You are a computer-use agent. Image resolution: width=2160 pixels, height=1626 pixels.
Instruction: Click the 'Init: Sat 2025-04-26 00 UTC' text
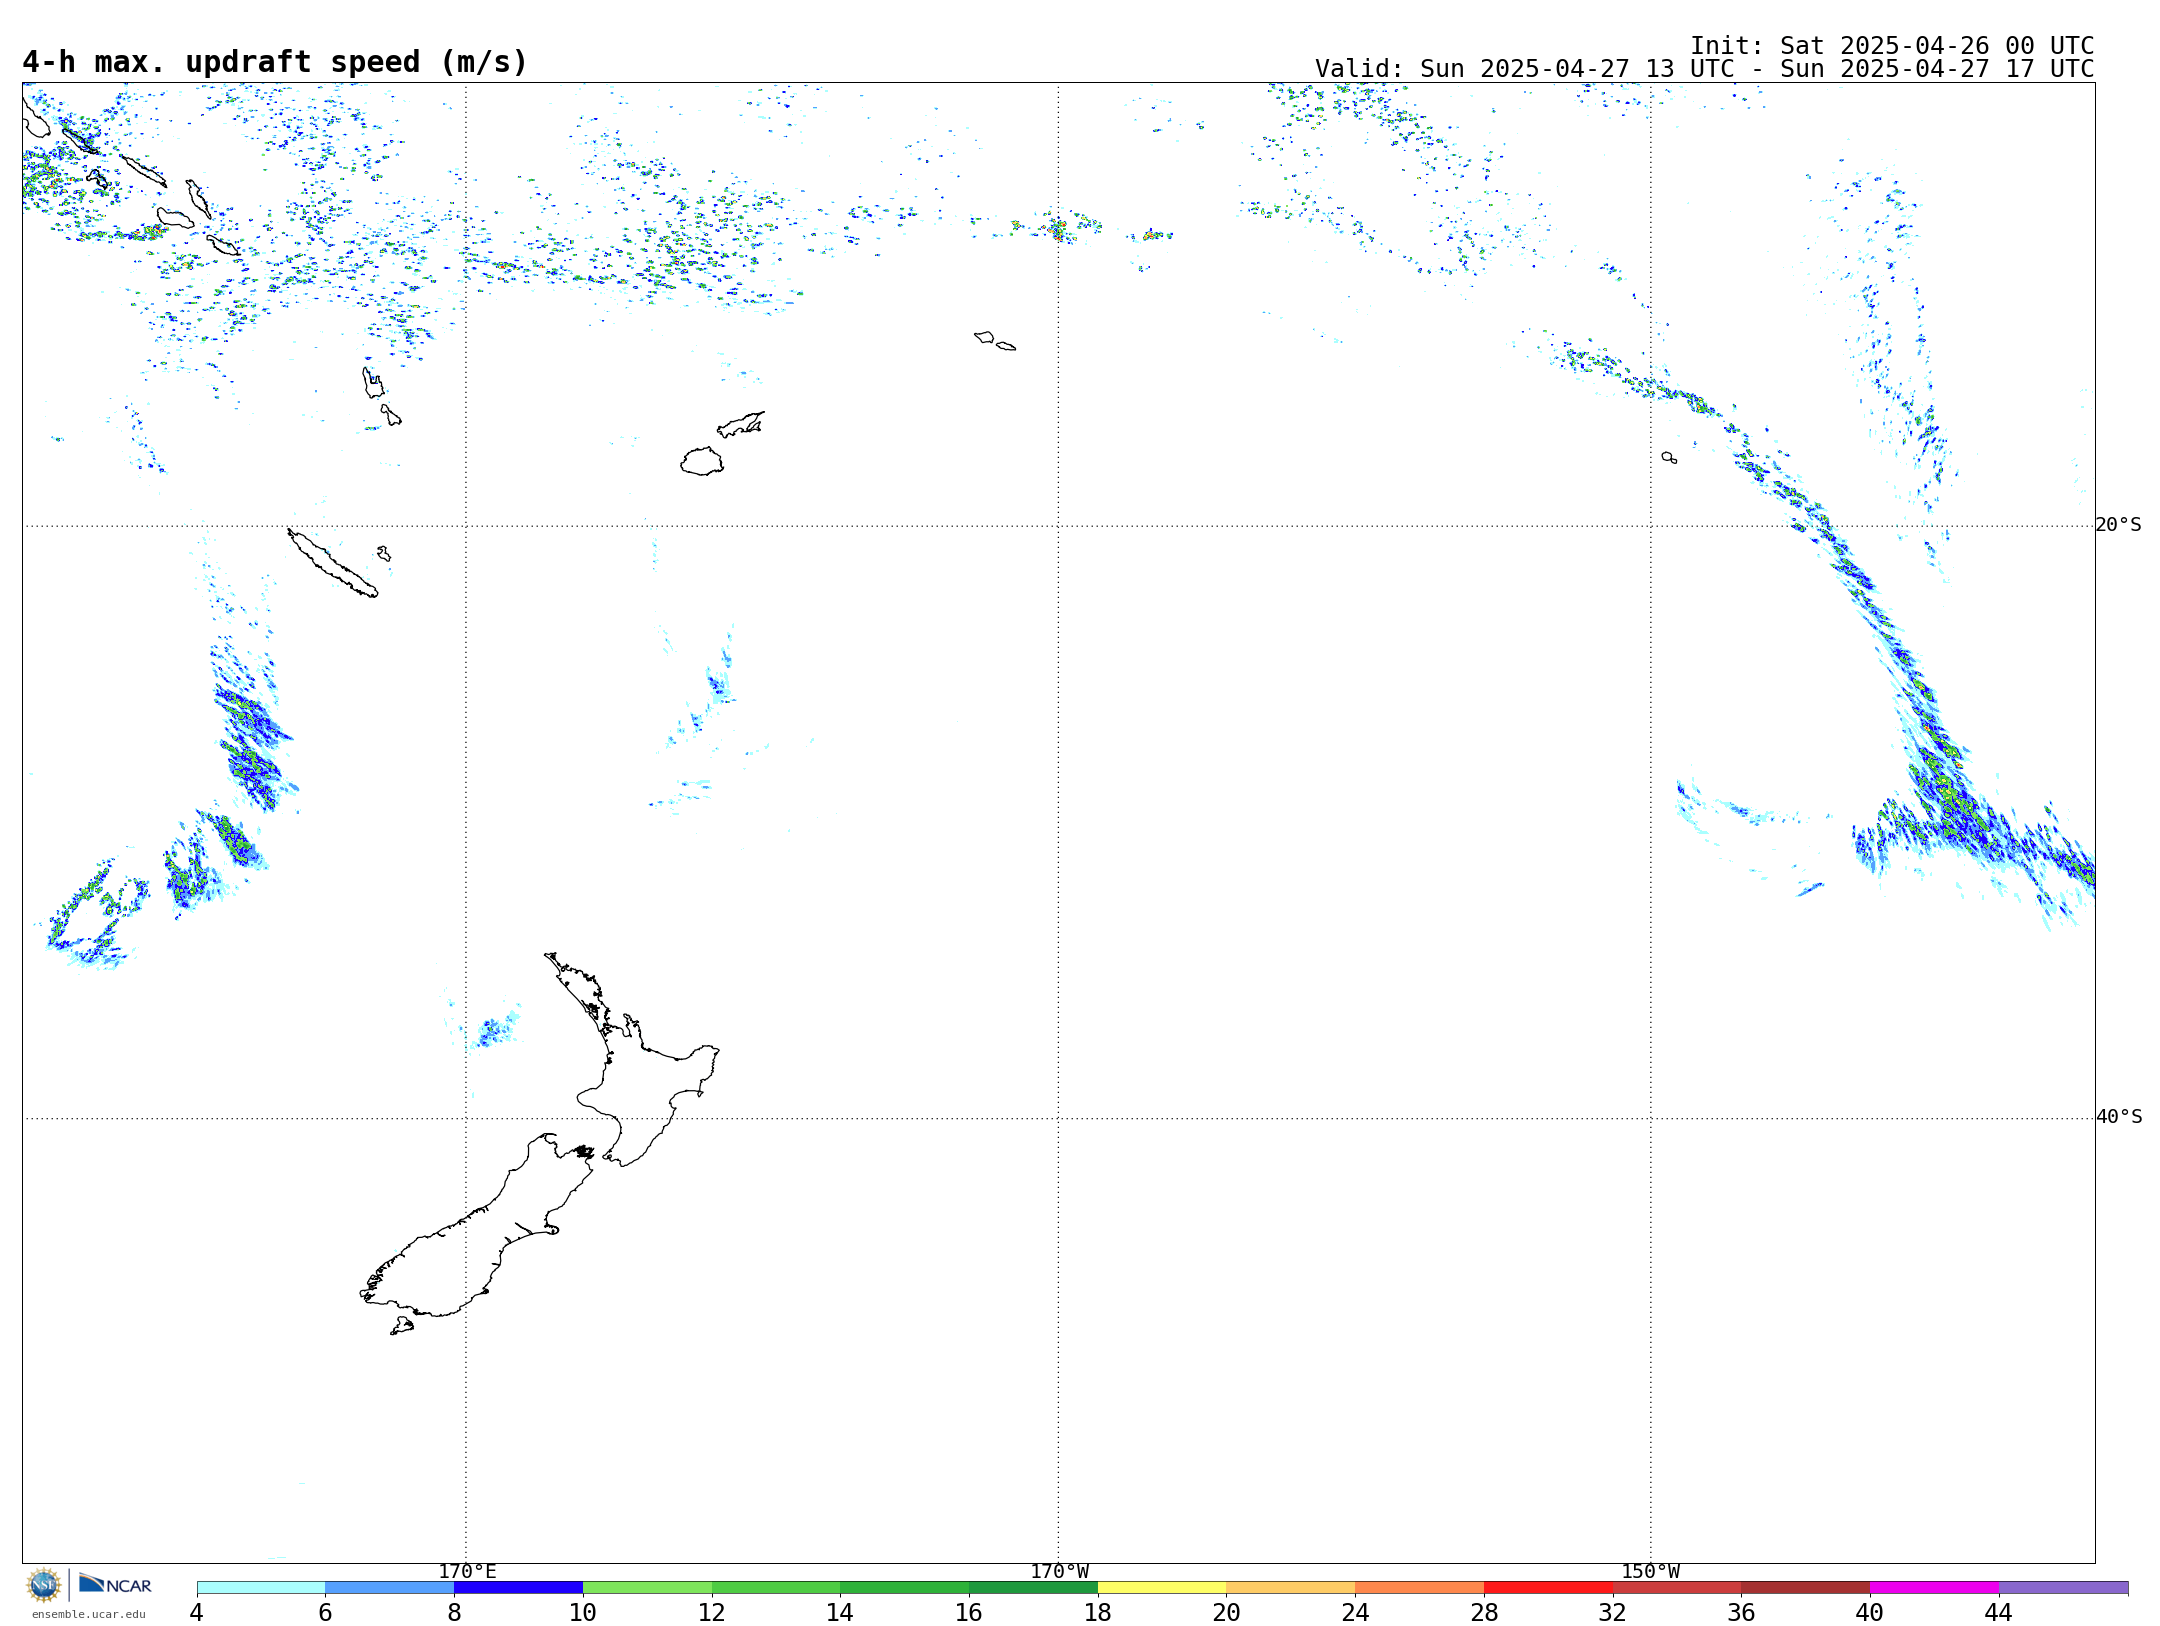tap(1892, 46)
